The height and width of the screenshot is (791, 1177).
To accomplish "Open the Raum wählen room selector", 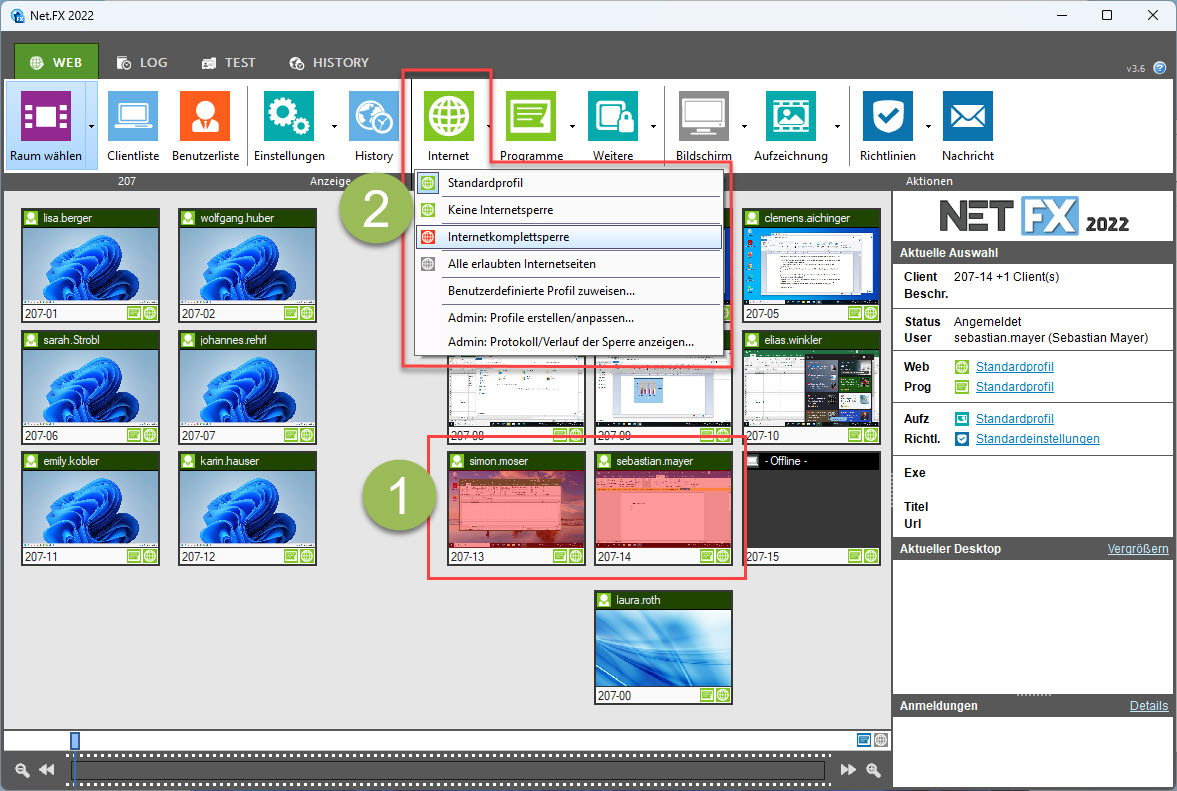I will tap(45, 125).
